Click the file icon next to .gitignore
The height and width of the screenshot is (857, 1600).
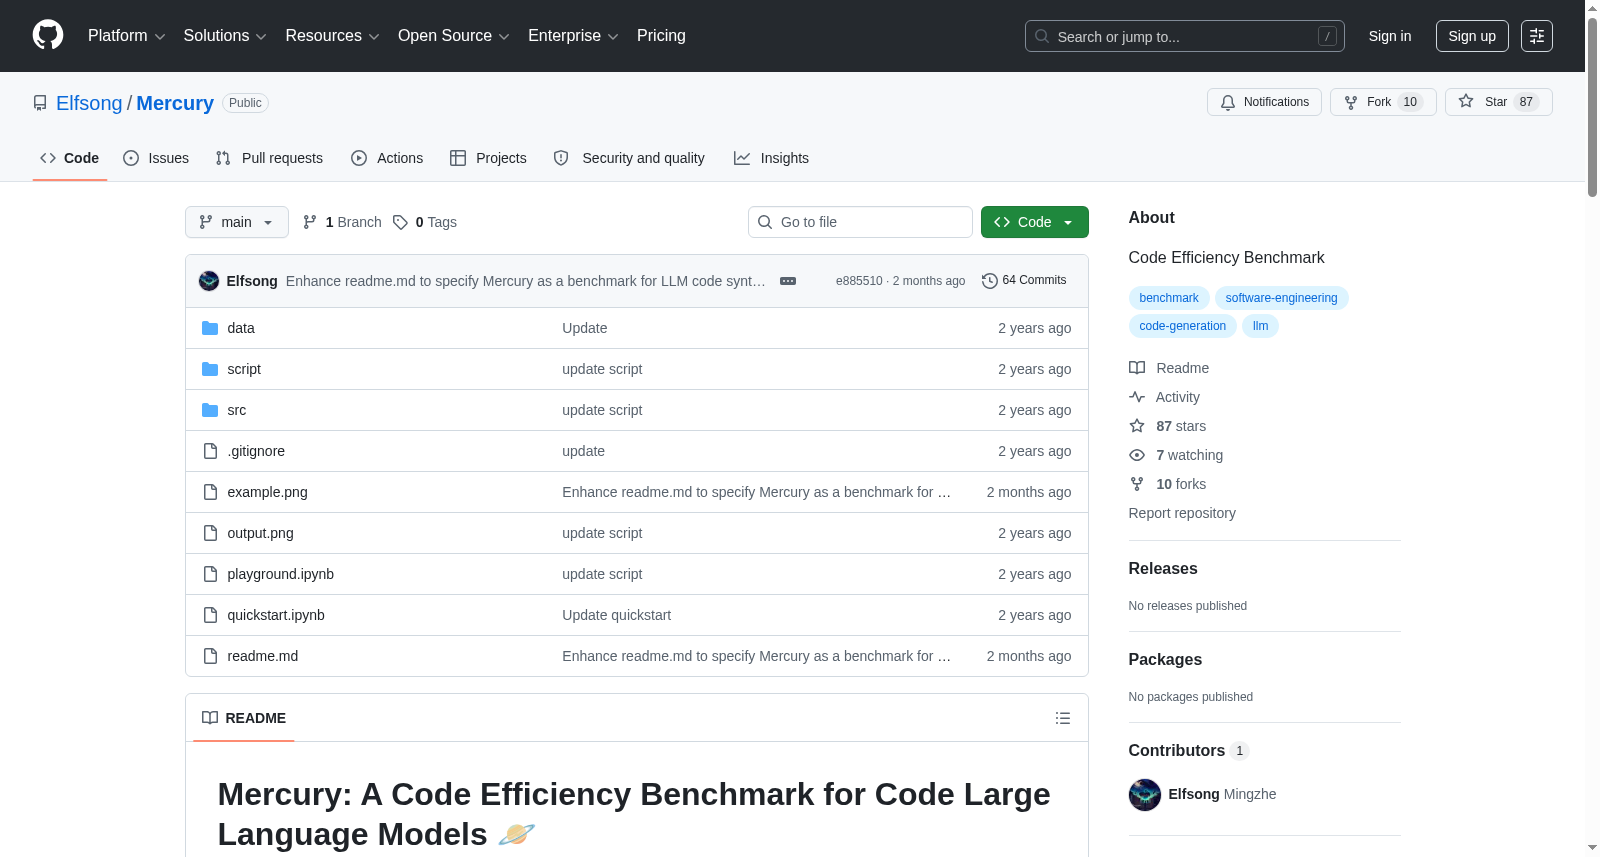[x=210, y=451]
